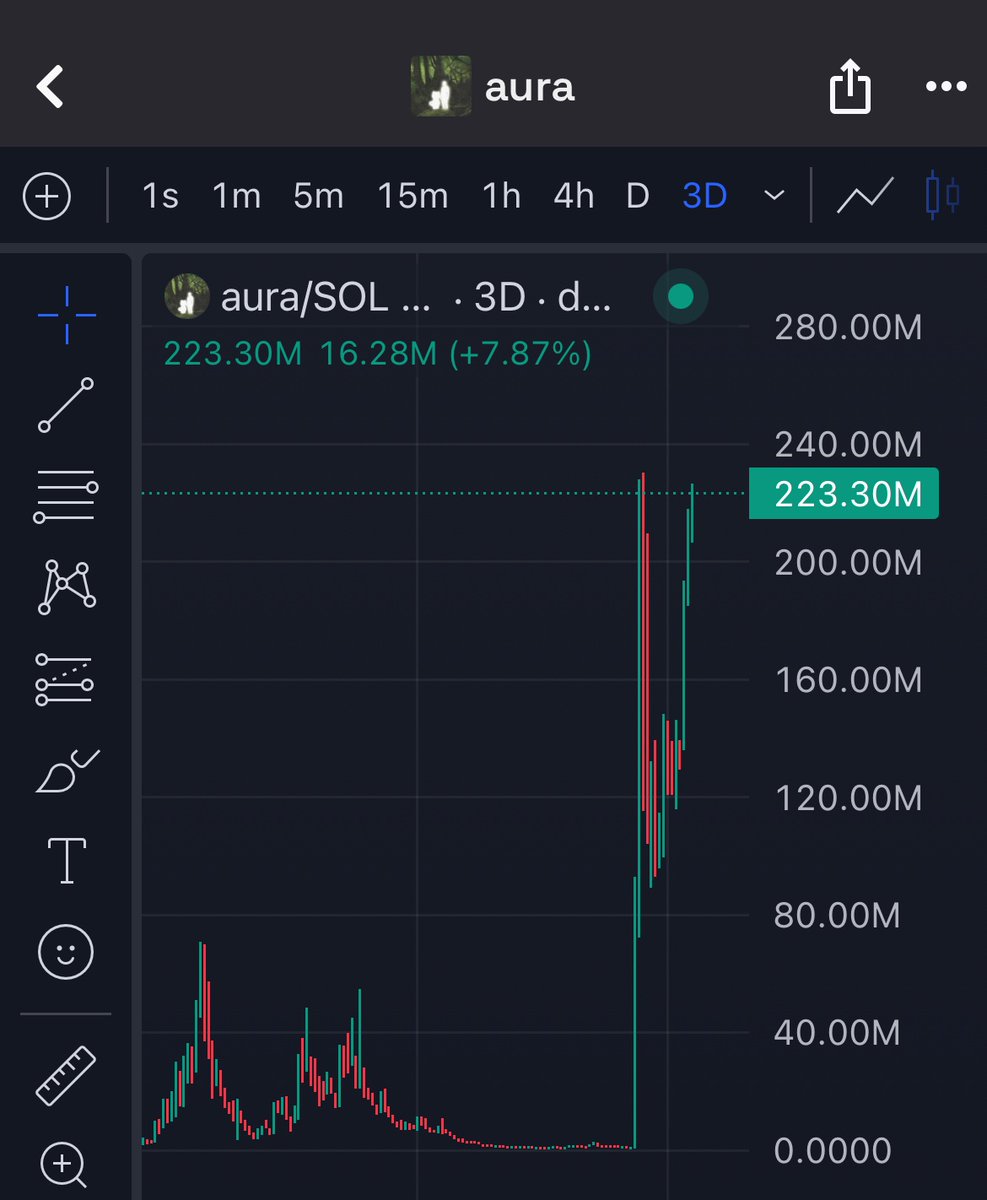Tap the share icon in the header

pyautogui.click(x=850, y=86)
